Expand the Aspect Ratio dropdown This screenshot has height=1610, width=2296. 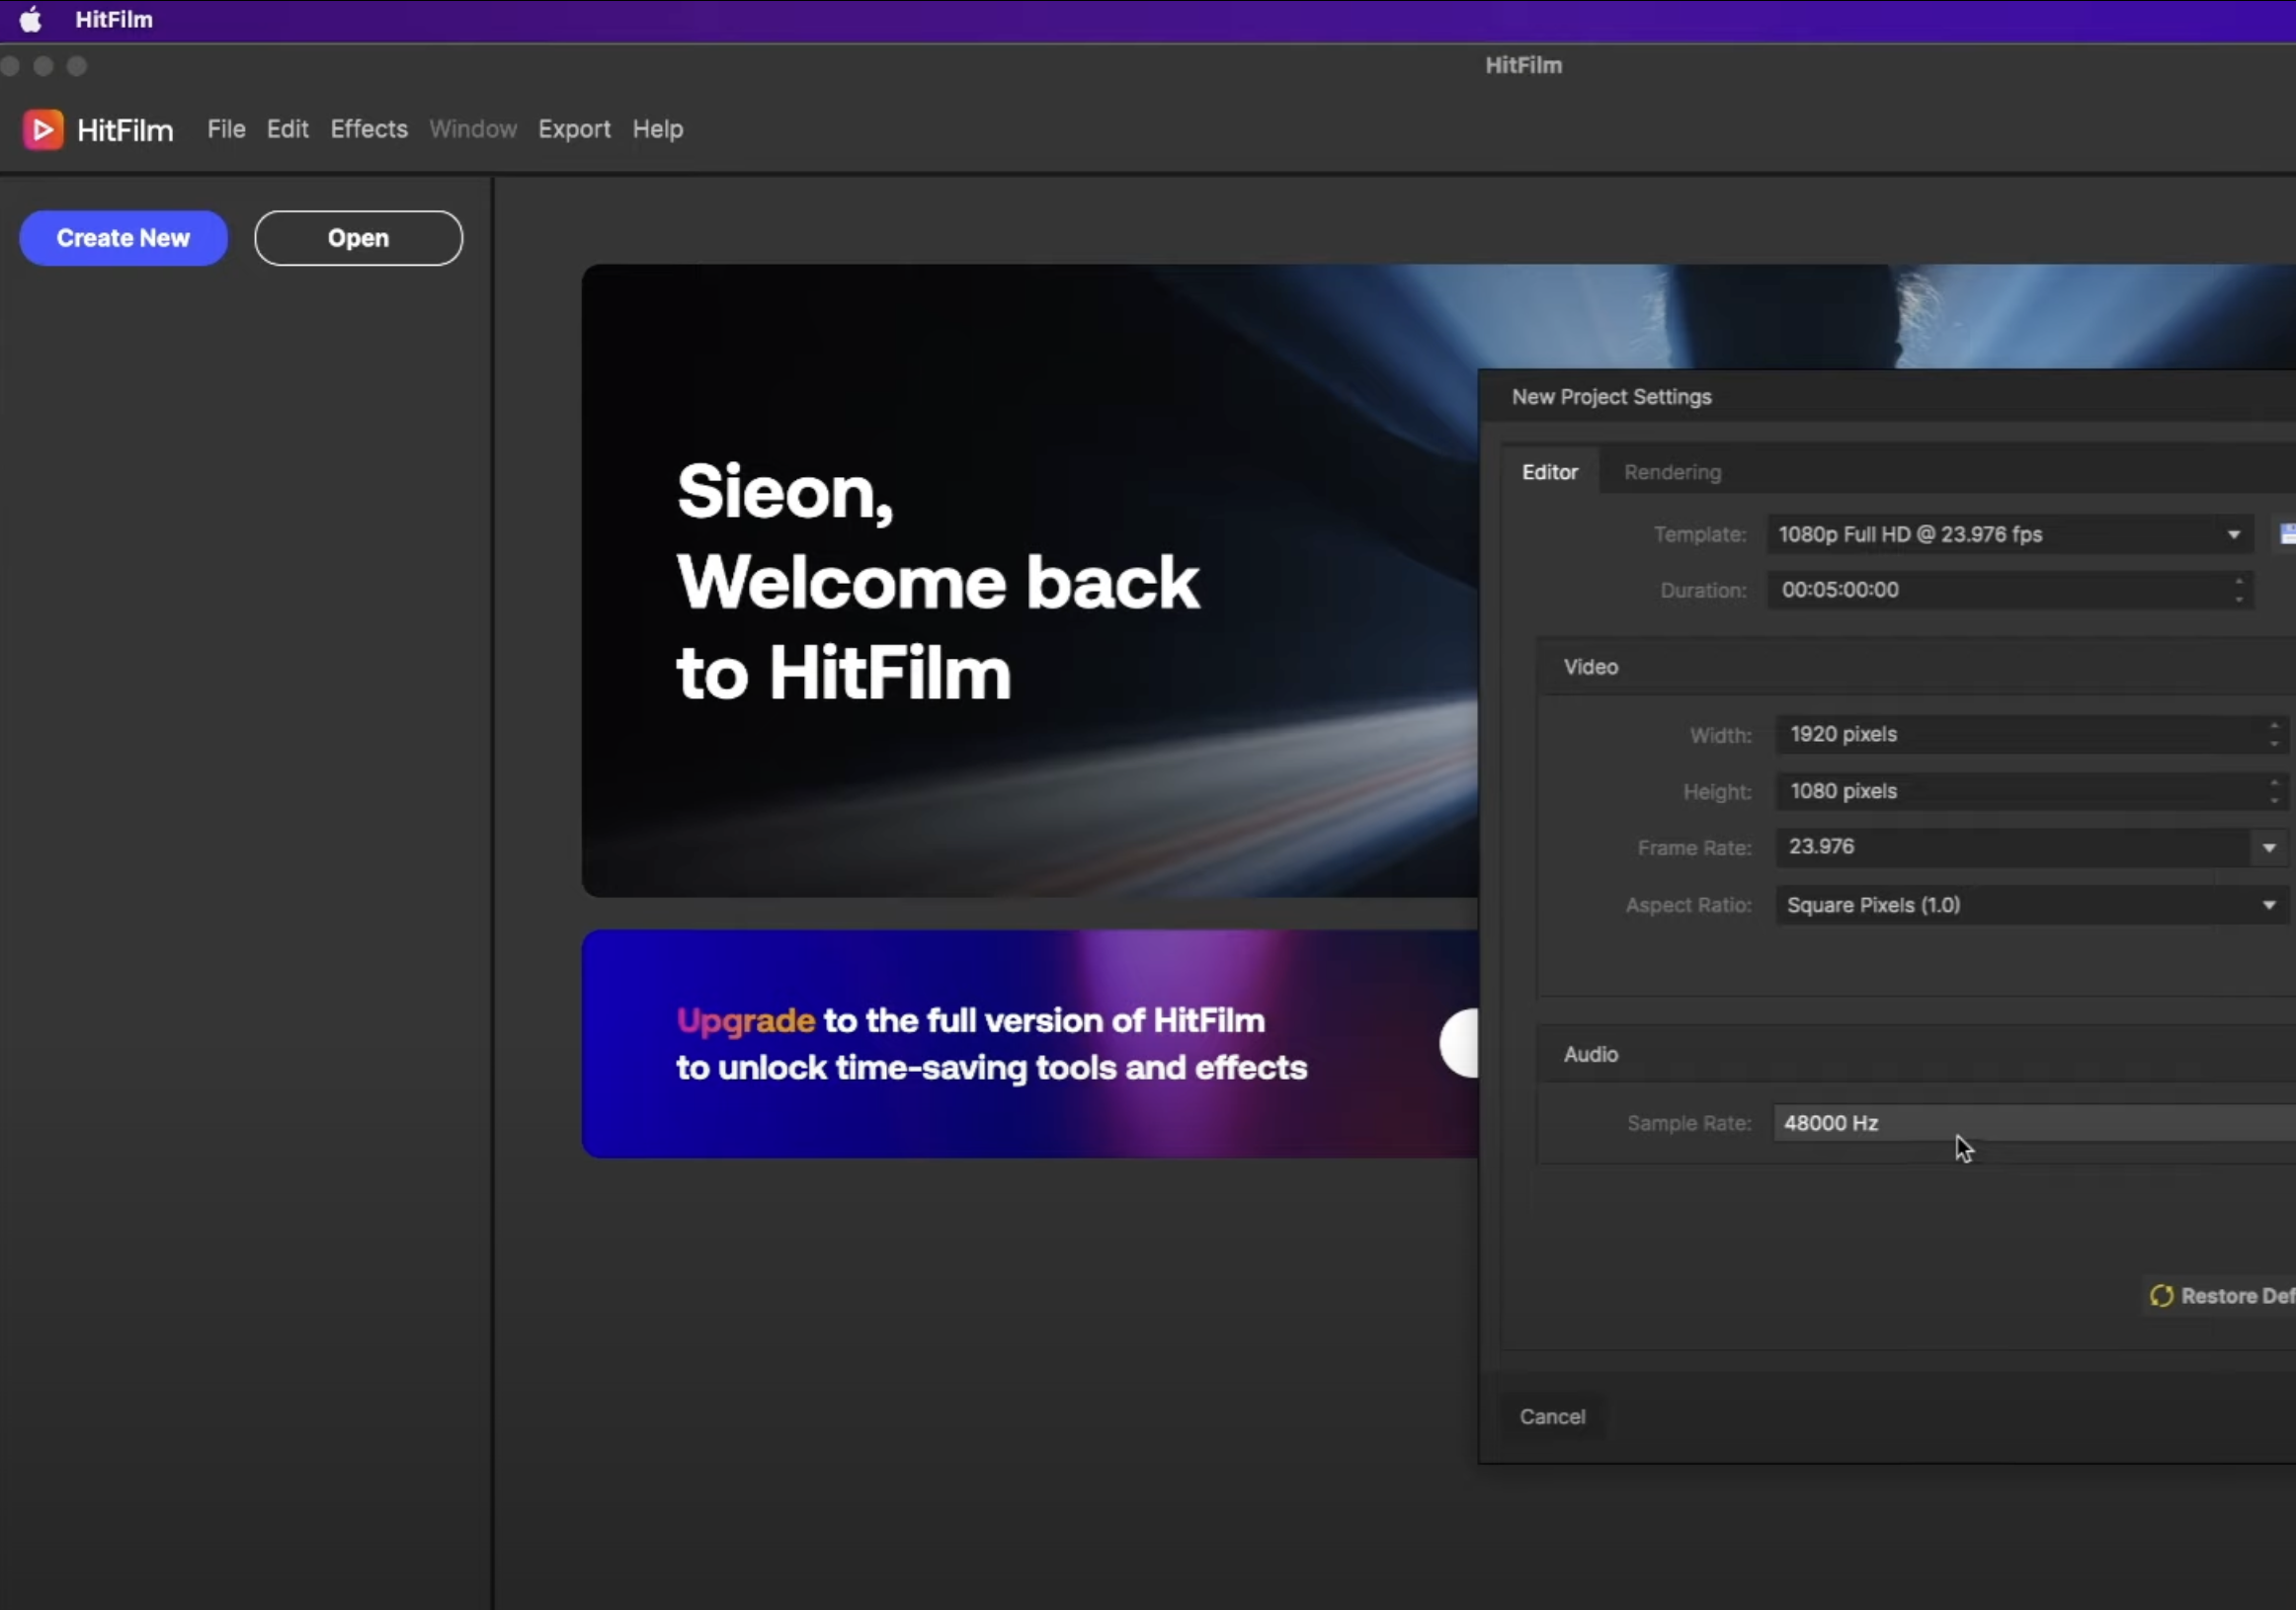[x=2269, y=905]
